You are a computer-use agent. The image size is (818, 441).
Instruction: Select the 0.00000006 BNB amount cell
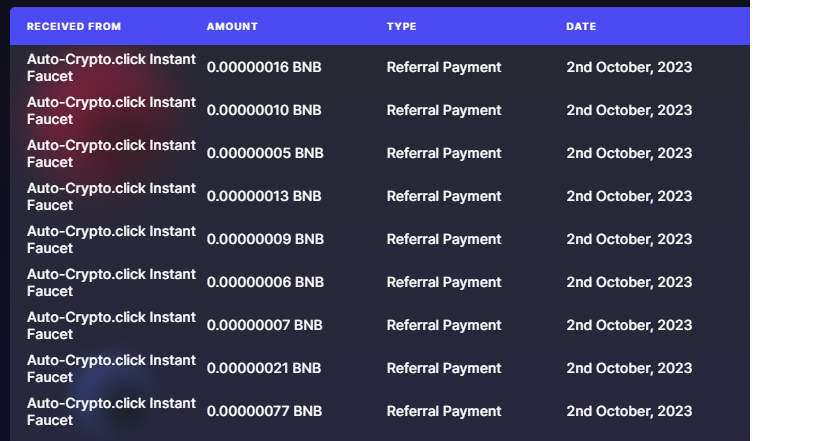point(265,282)
